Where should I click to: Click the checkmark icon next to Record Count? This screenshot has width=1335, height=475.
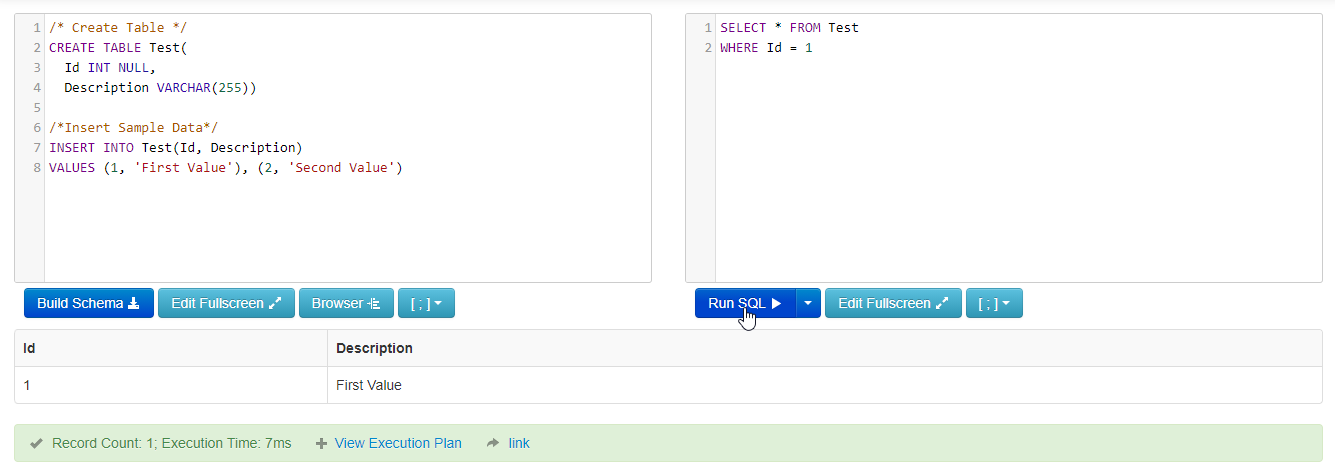click(36, 443)
